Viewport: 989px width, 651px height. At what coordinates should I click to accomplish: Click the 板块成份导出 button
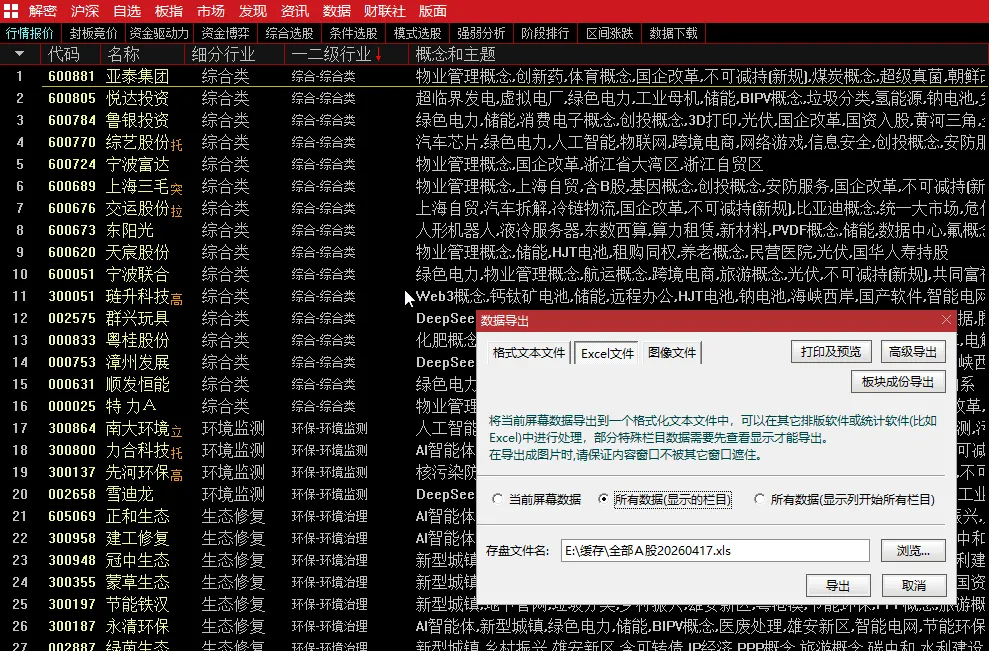click(898, 382)
